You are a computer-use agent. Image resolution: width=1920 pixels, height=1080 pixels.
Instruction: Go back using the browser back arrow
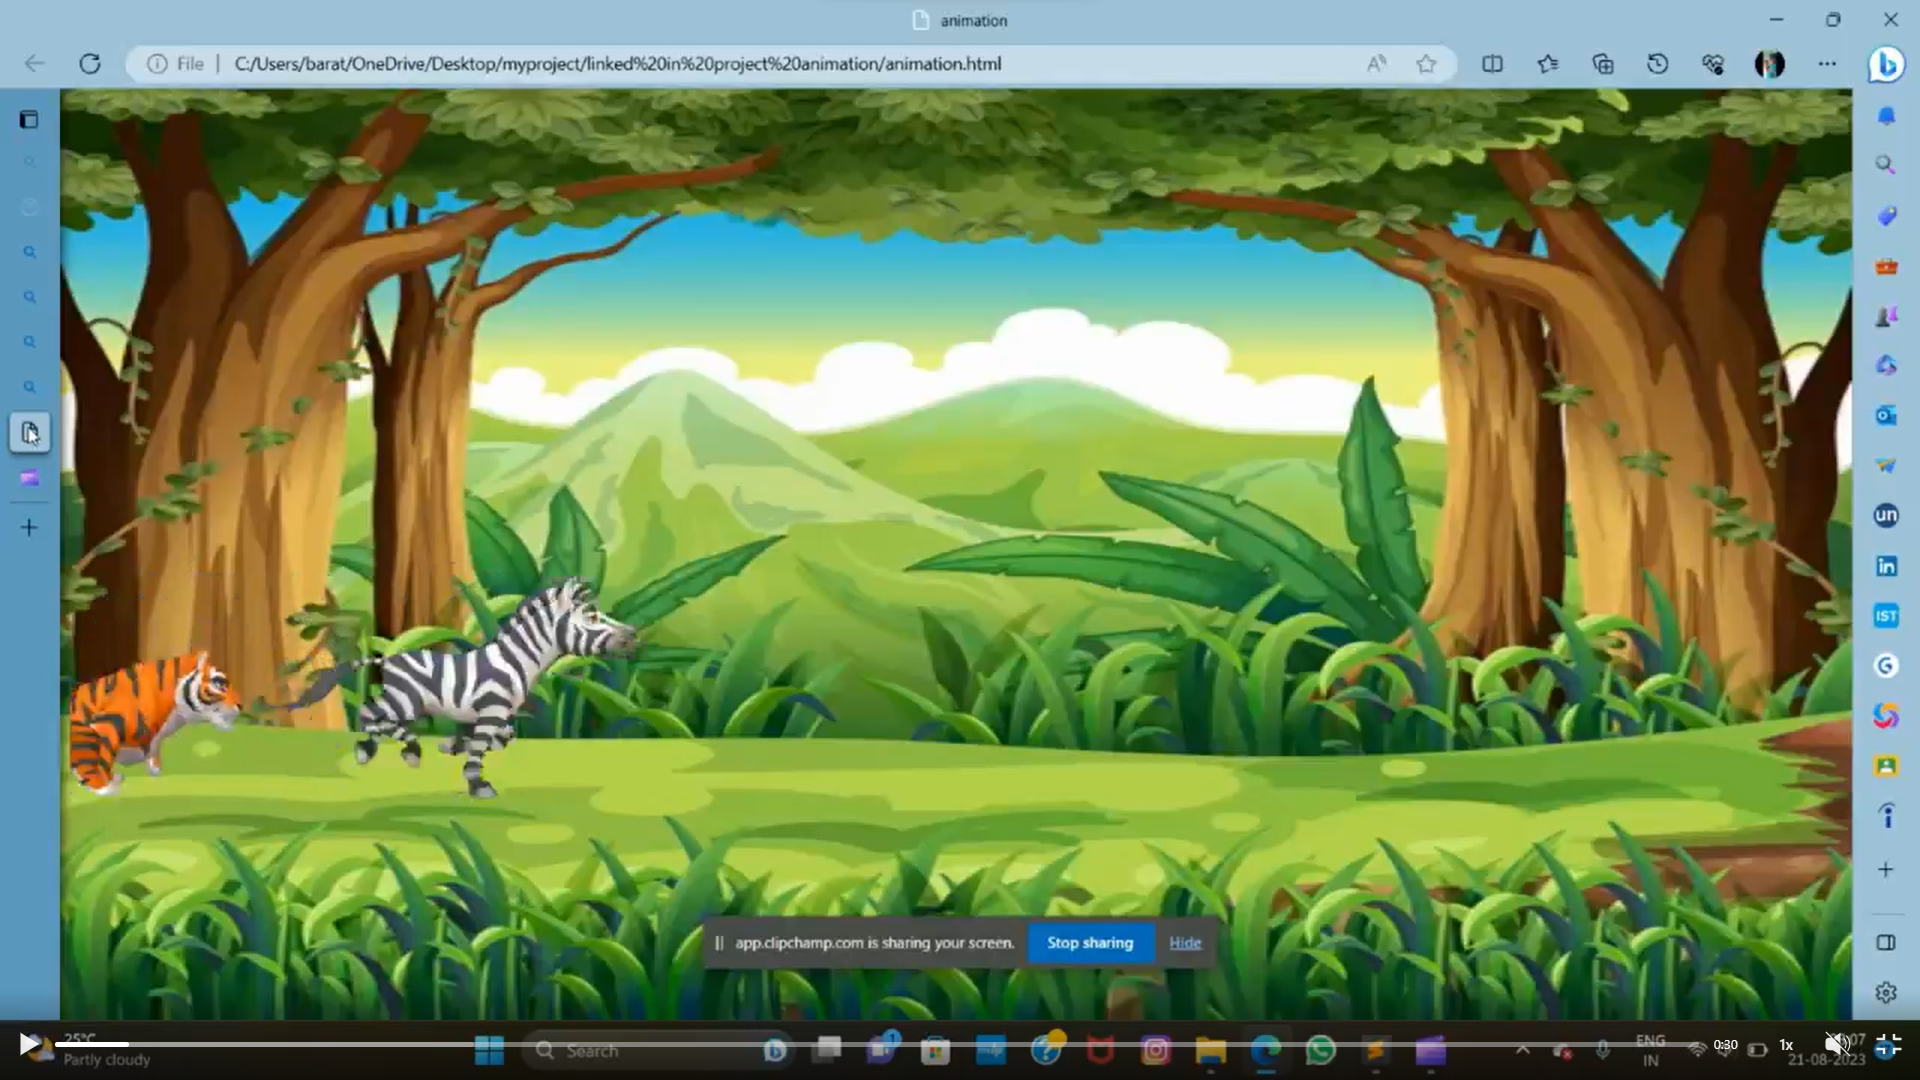click(34, 64)
